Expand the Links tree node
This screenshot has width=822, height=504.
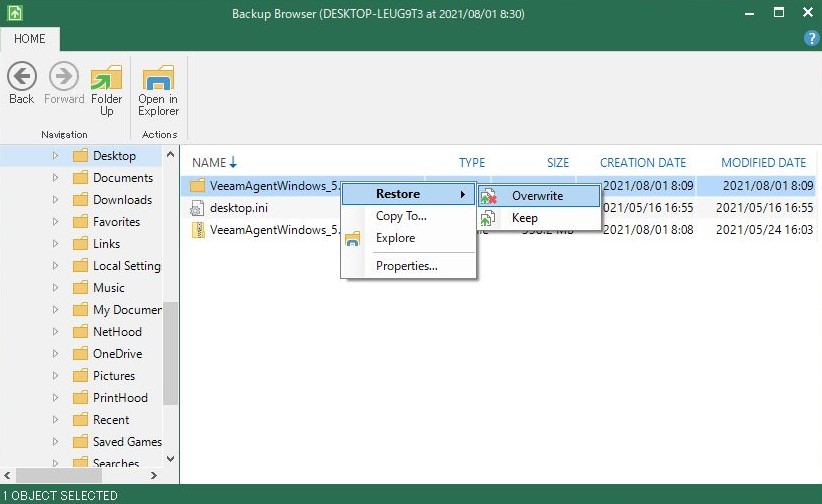pos(55,244)
